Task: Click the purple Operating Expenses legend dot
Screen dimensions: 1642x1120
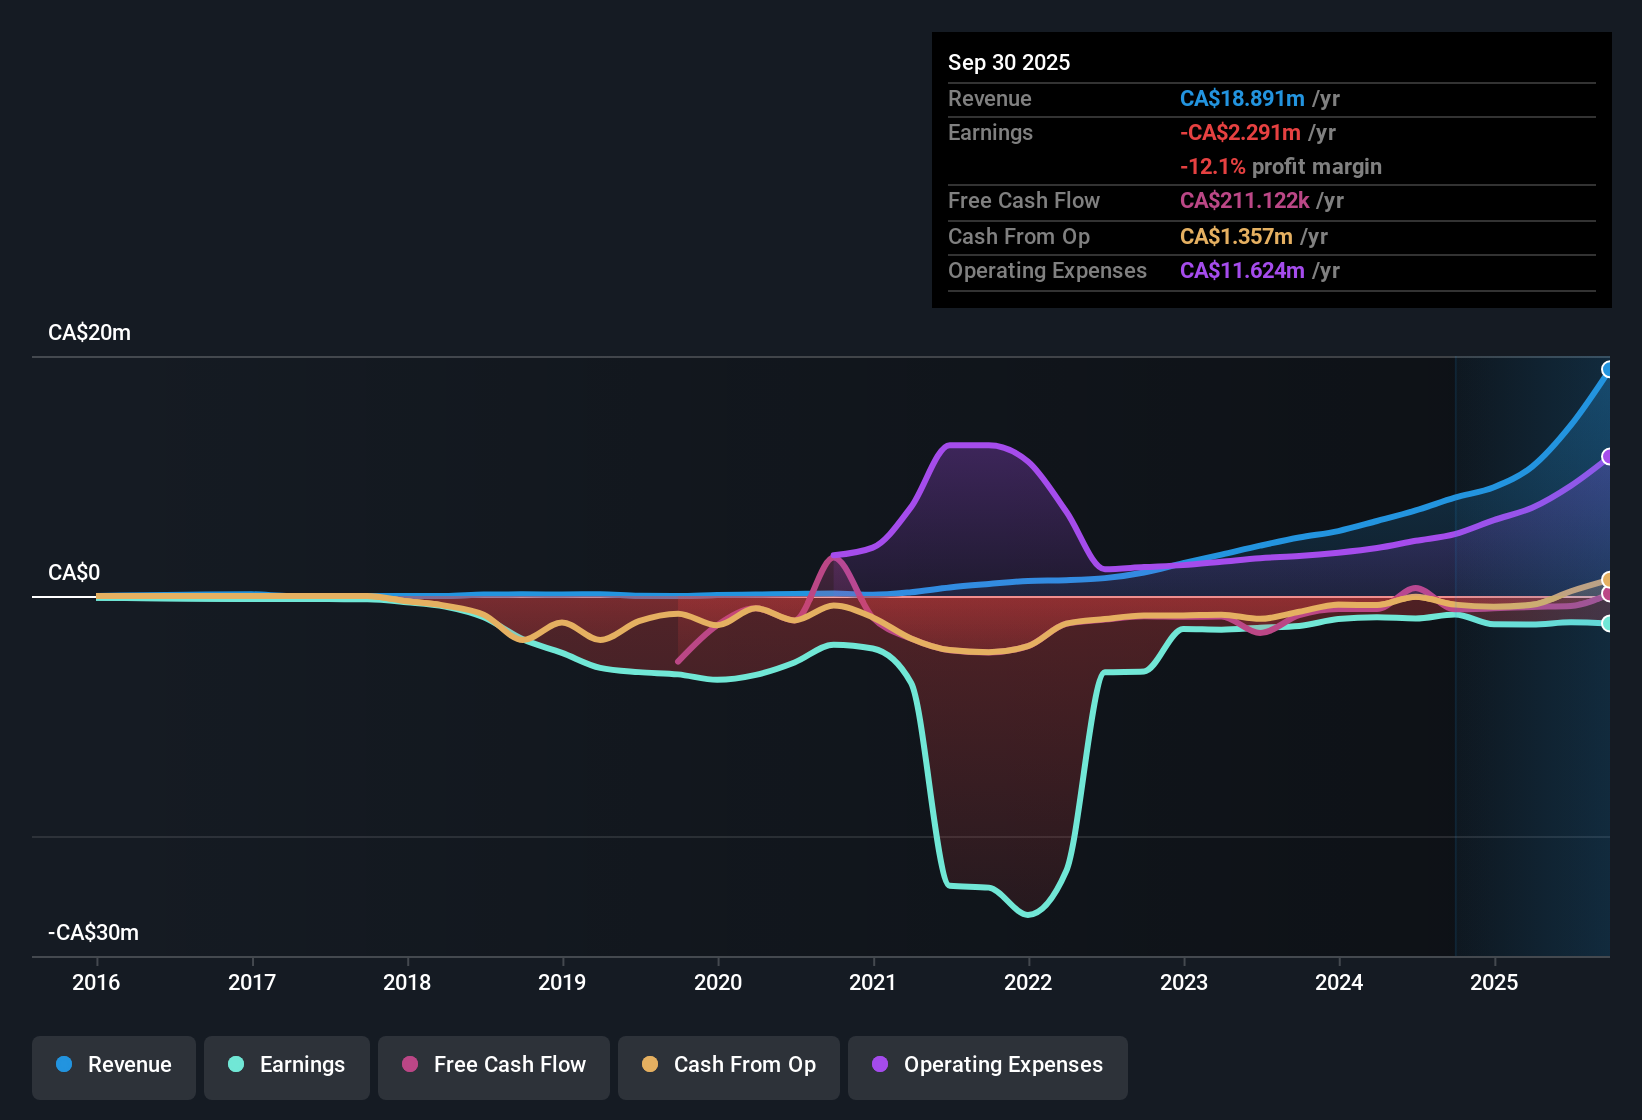Action: [x=880, y=1065]
